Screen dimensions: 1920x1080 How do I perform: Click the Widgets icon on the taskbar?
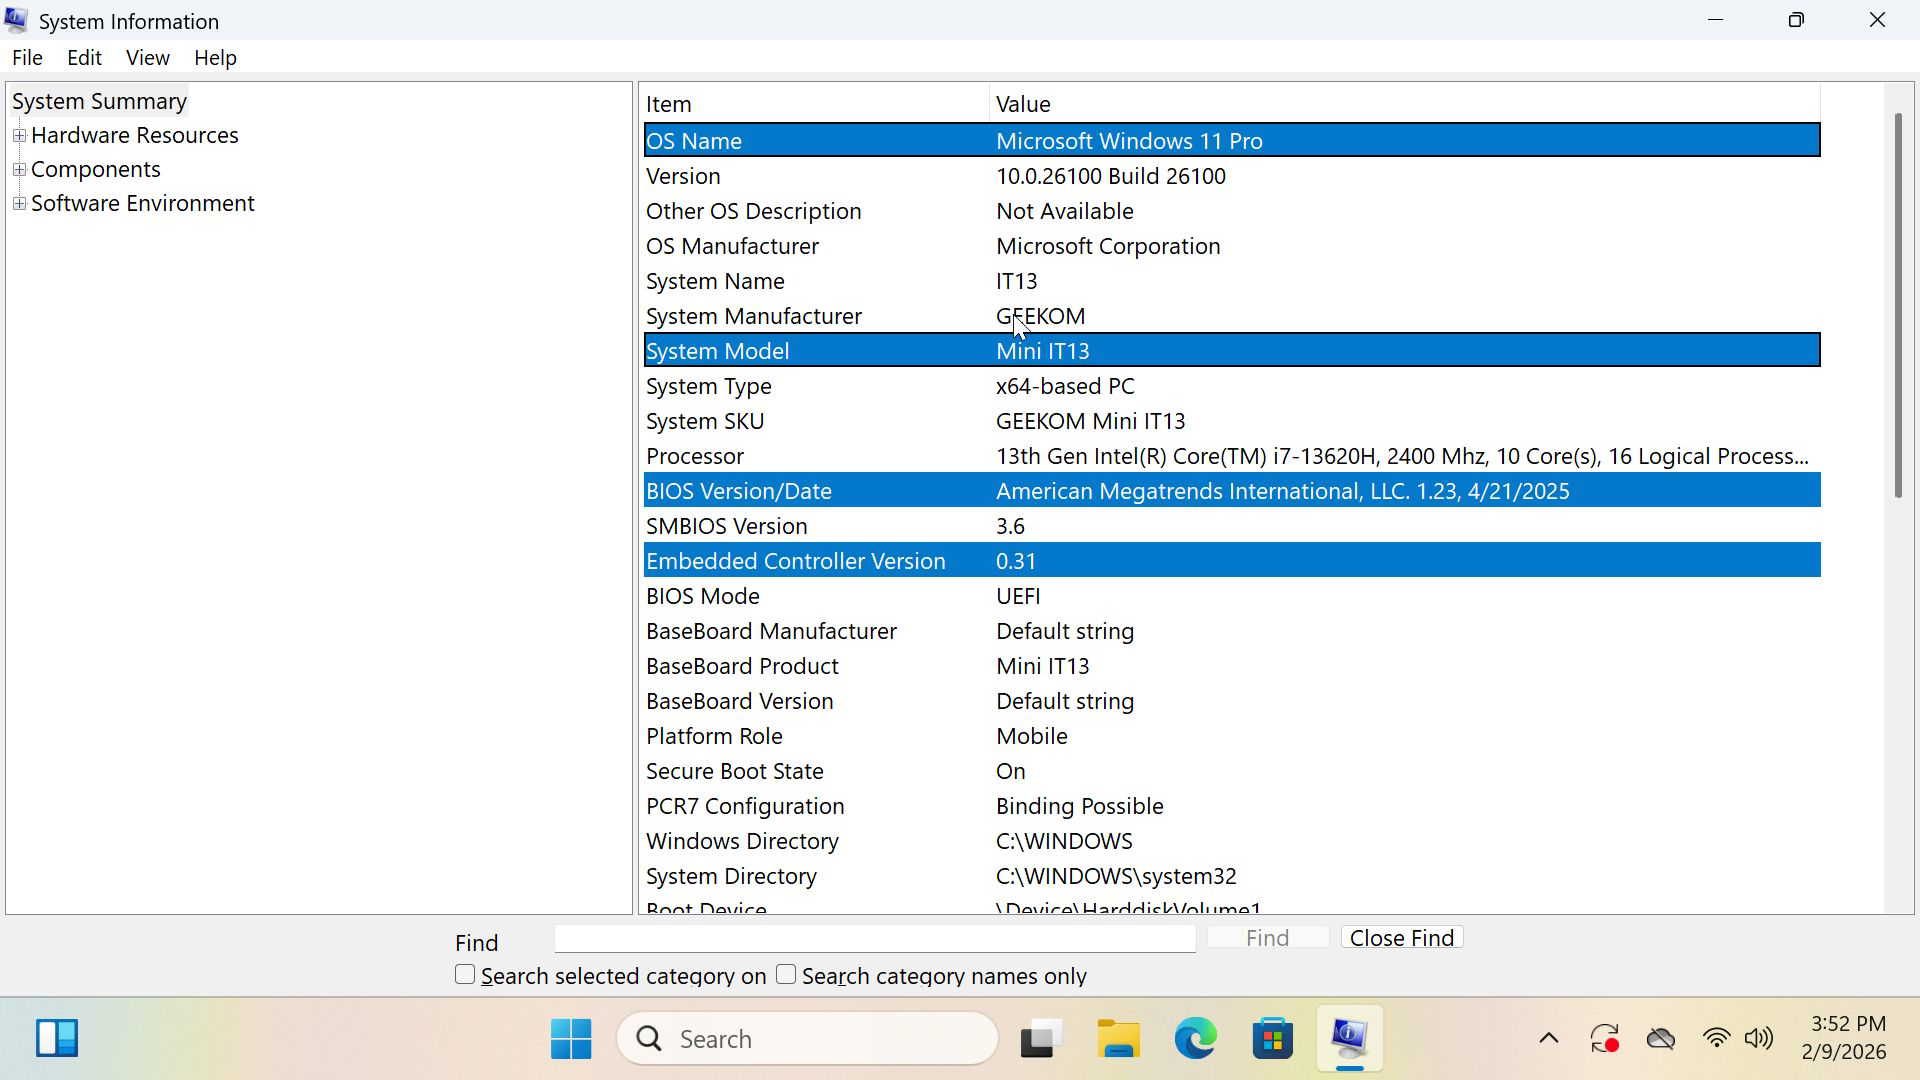(57, 1038)
